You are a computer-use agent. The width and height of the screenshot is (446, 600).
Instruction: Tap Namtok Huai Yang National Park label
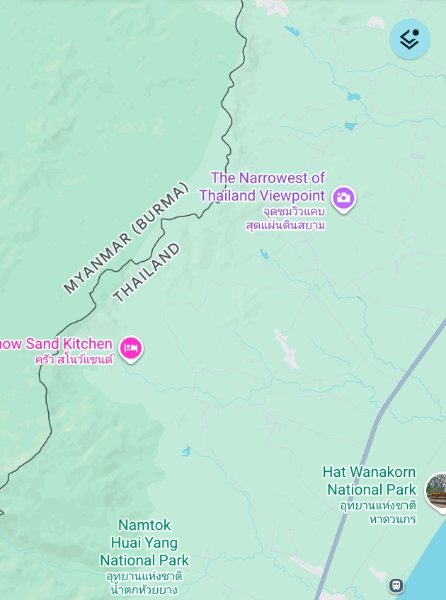click(144, 543)
